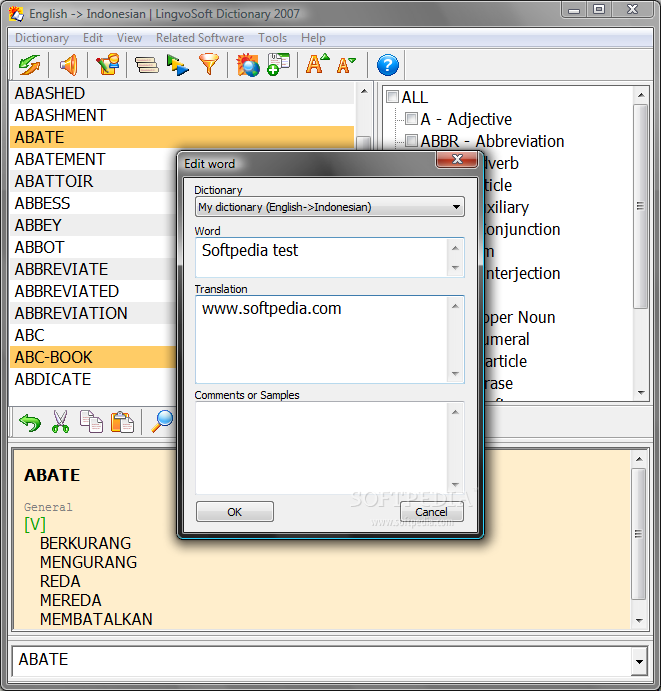Click the translation pane scroll down arrow

coord(639,620)
